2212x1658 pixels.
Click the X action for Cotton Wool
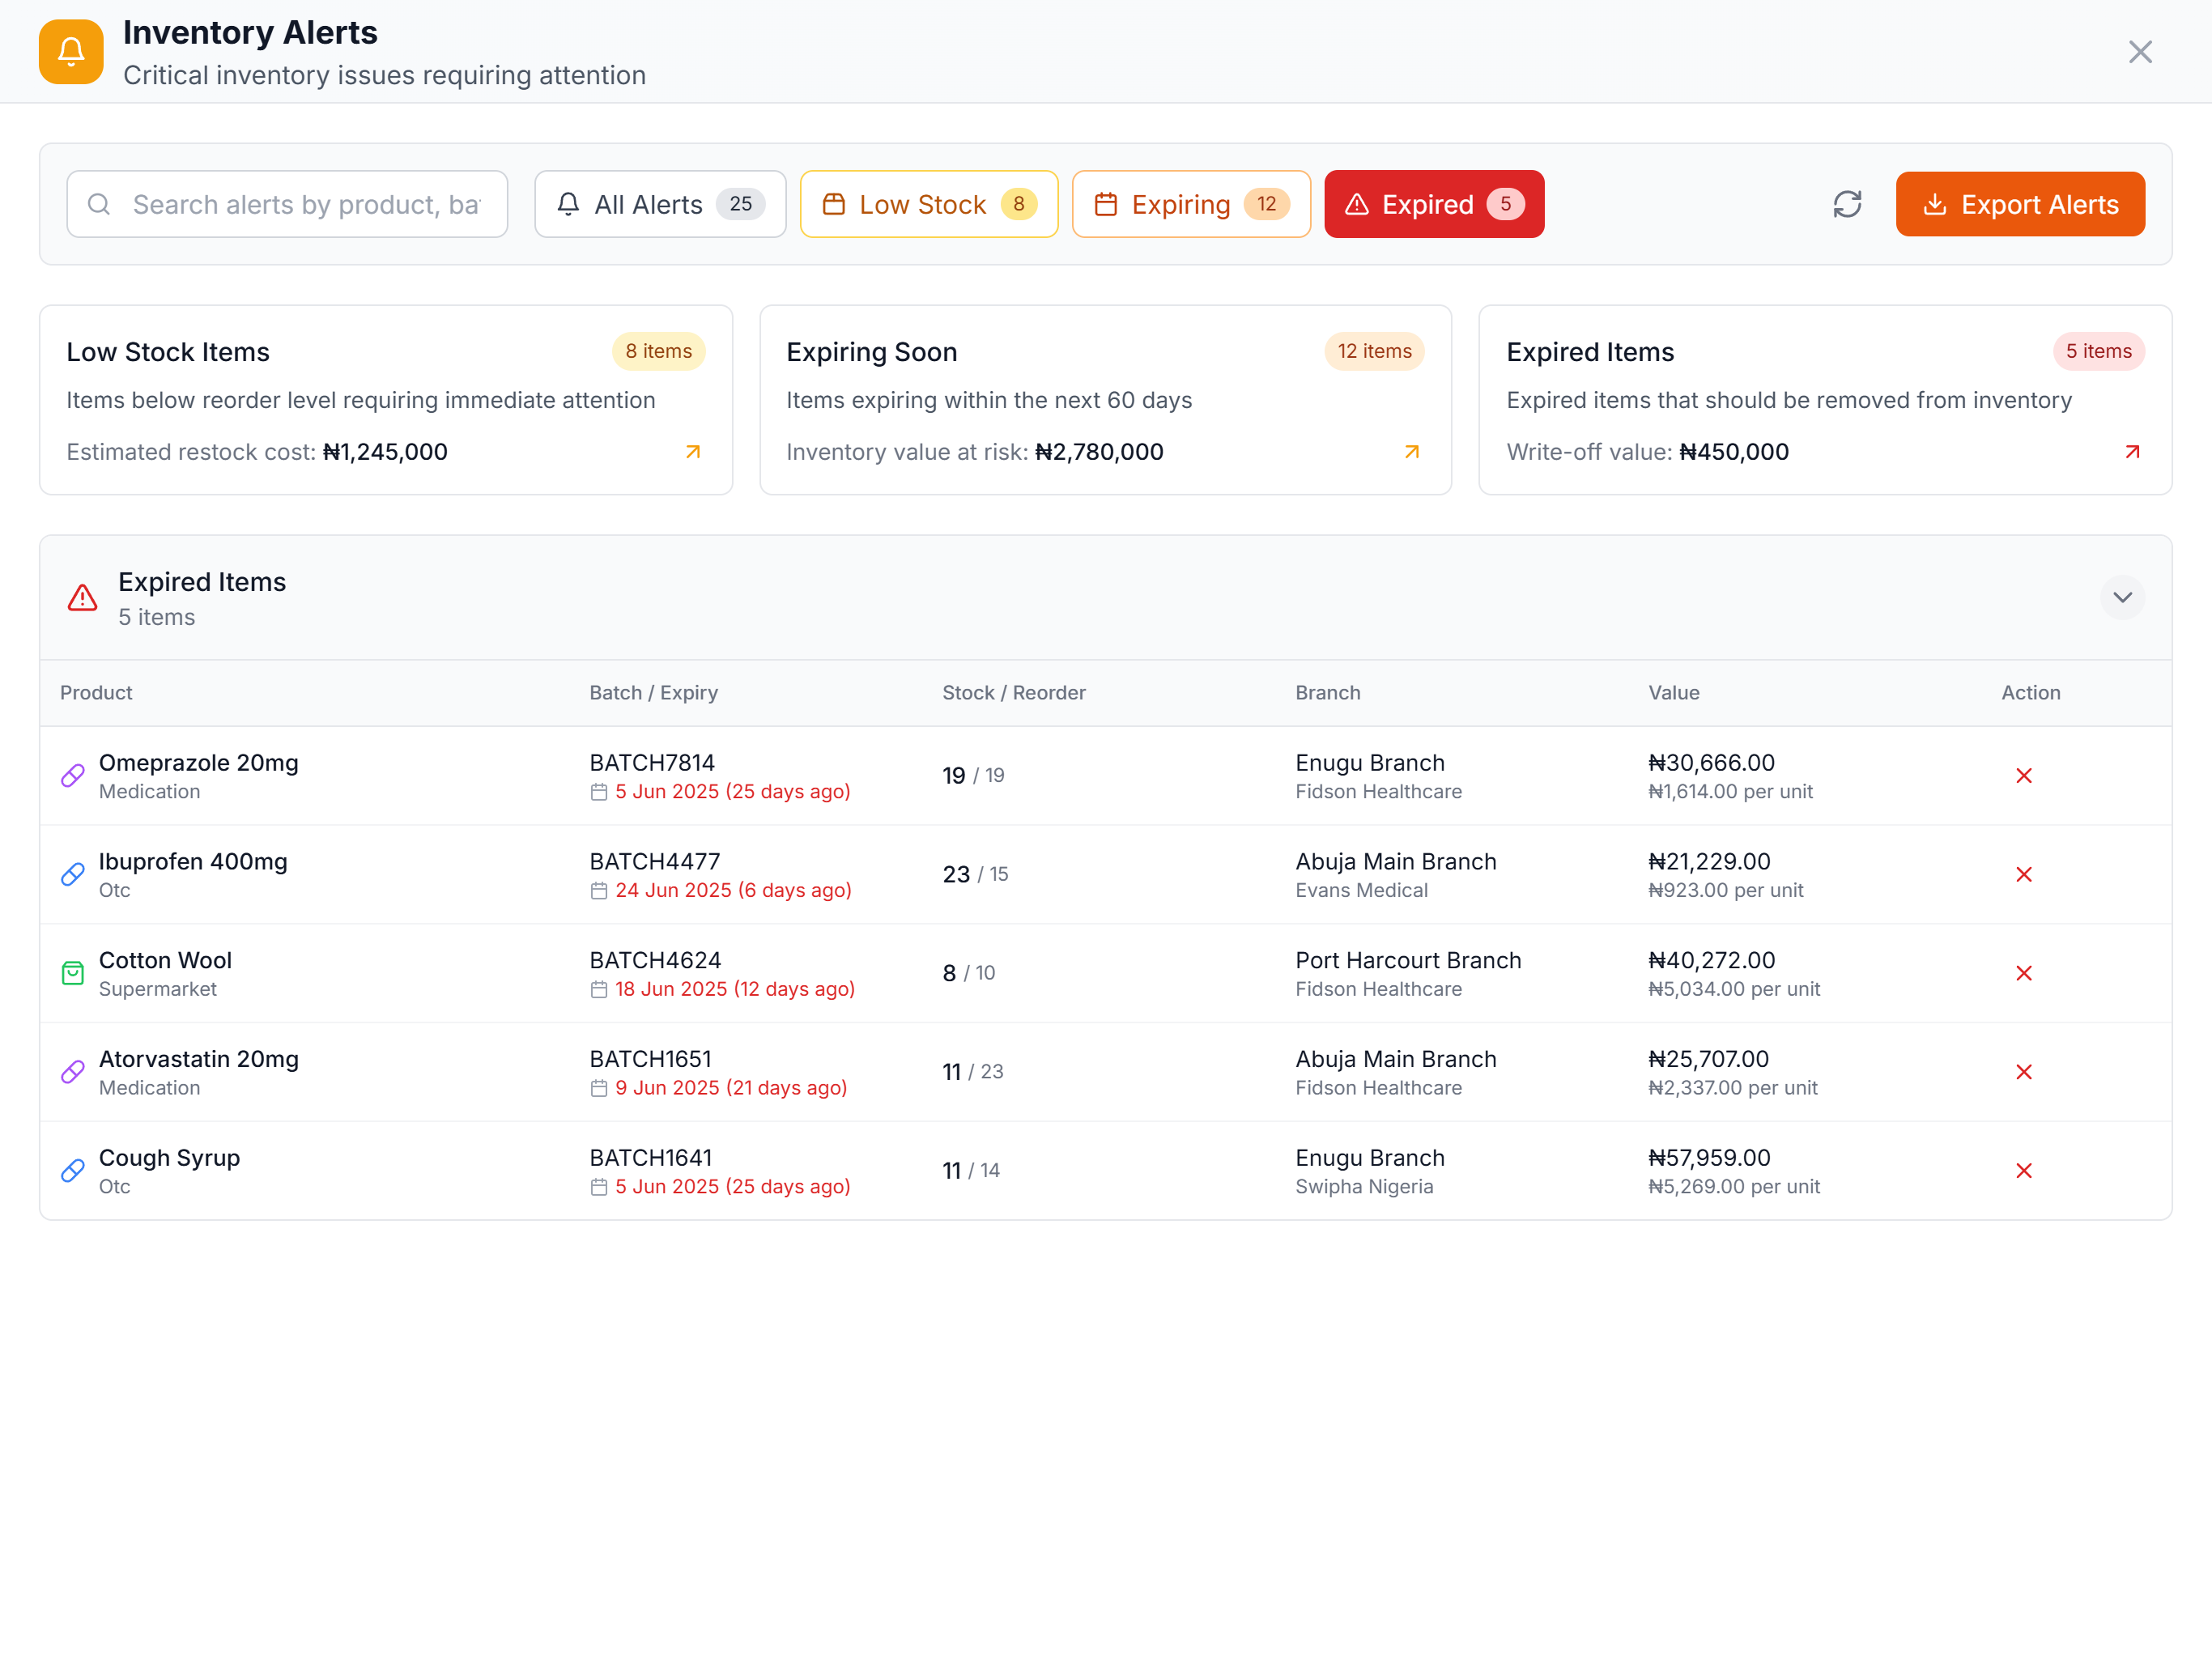(2023, 973)
